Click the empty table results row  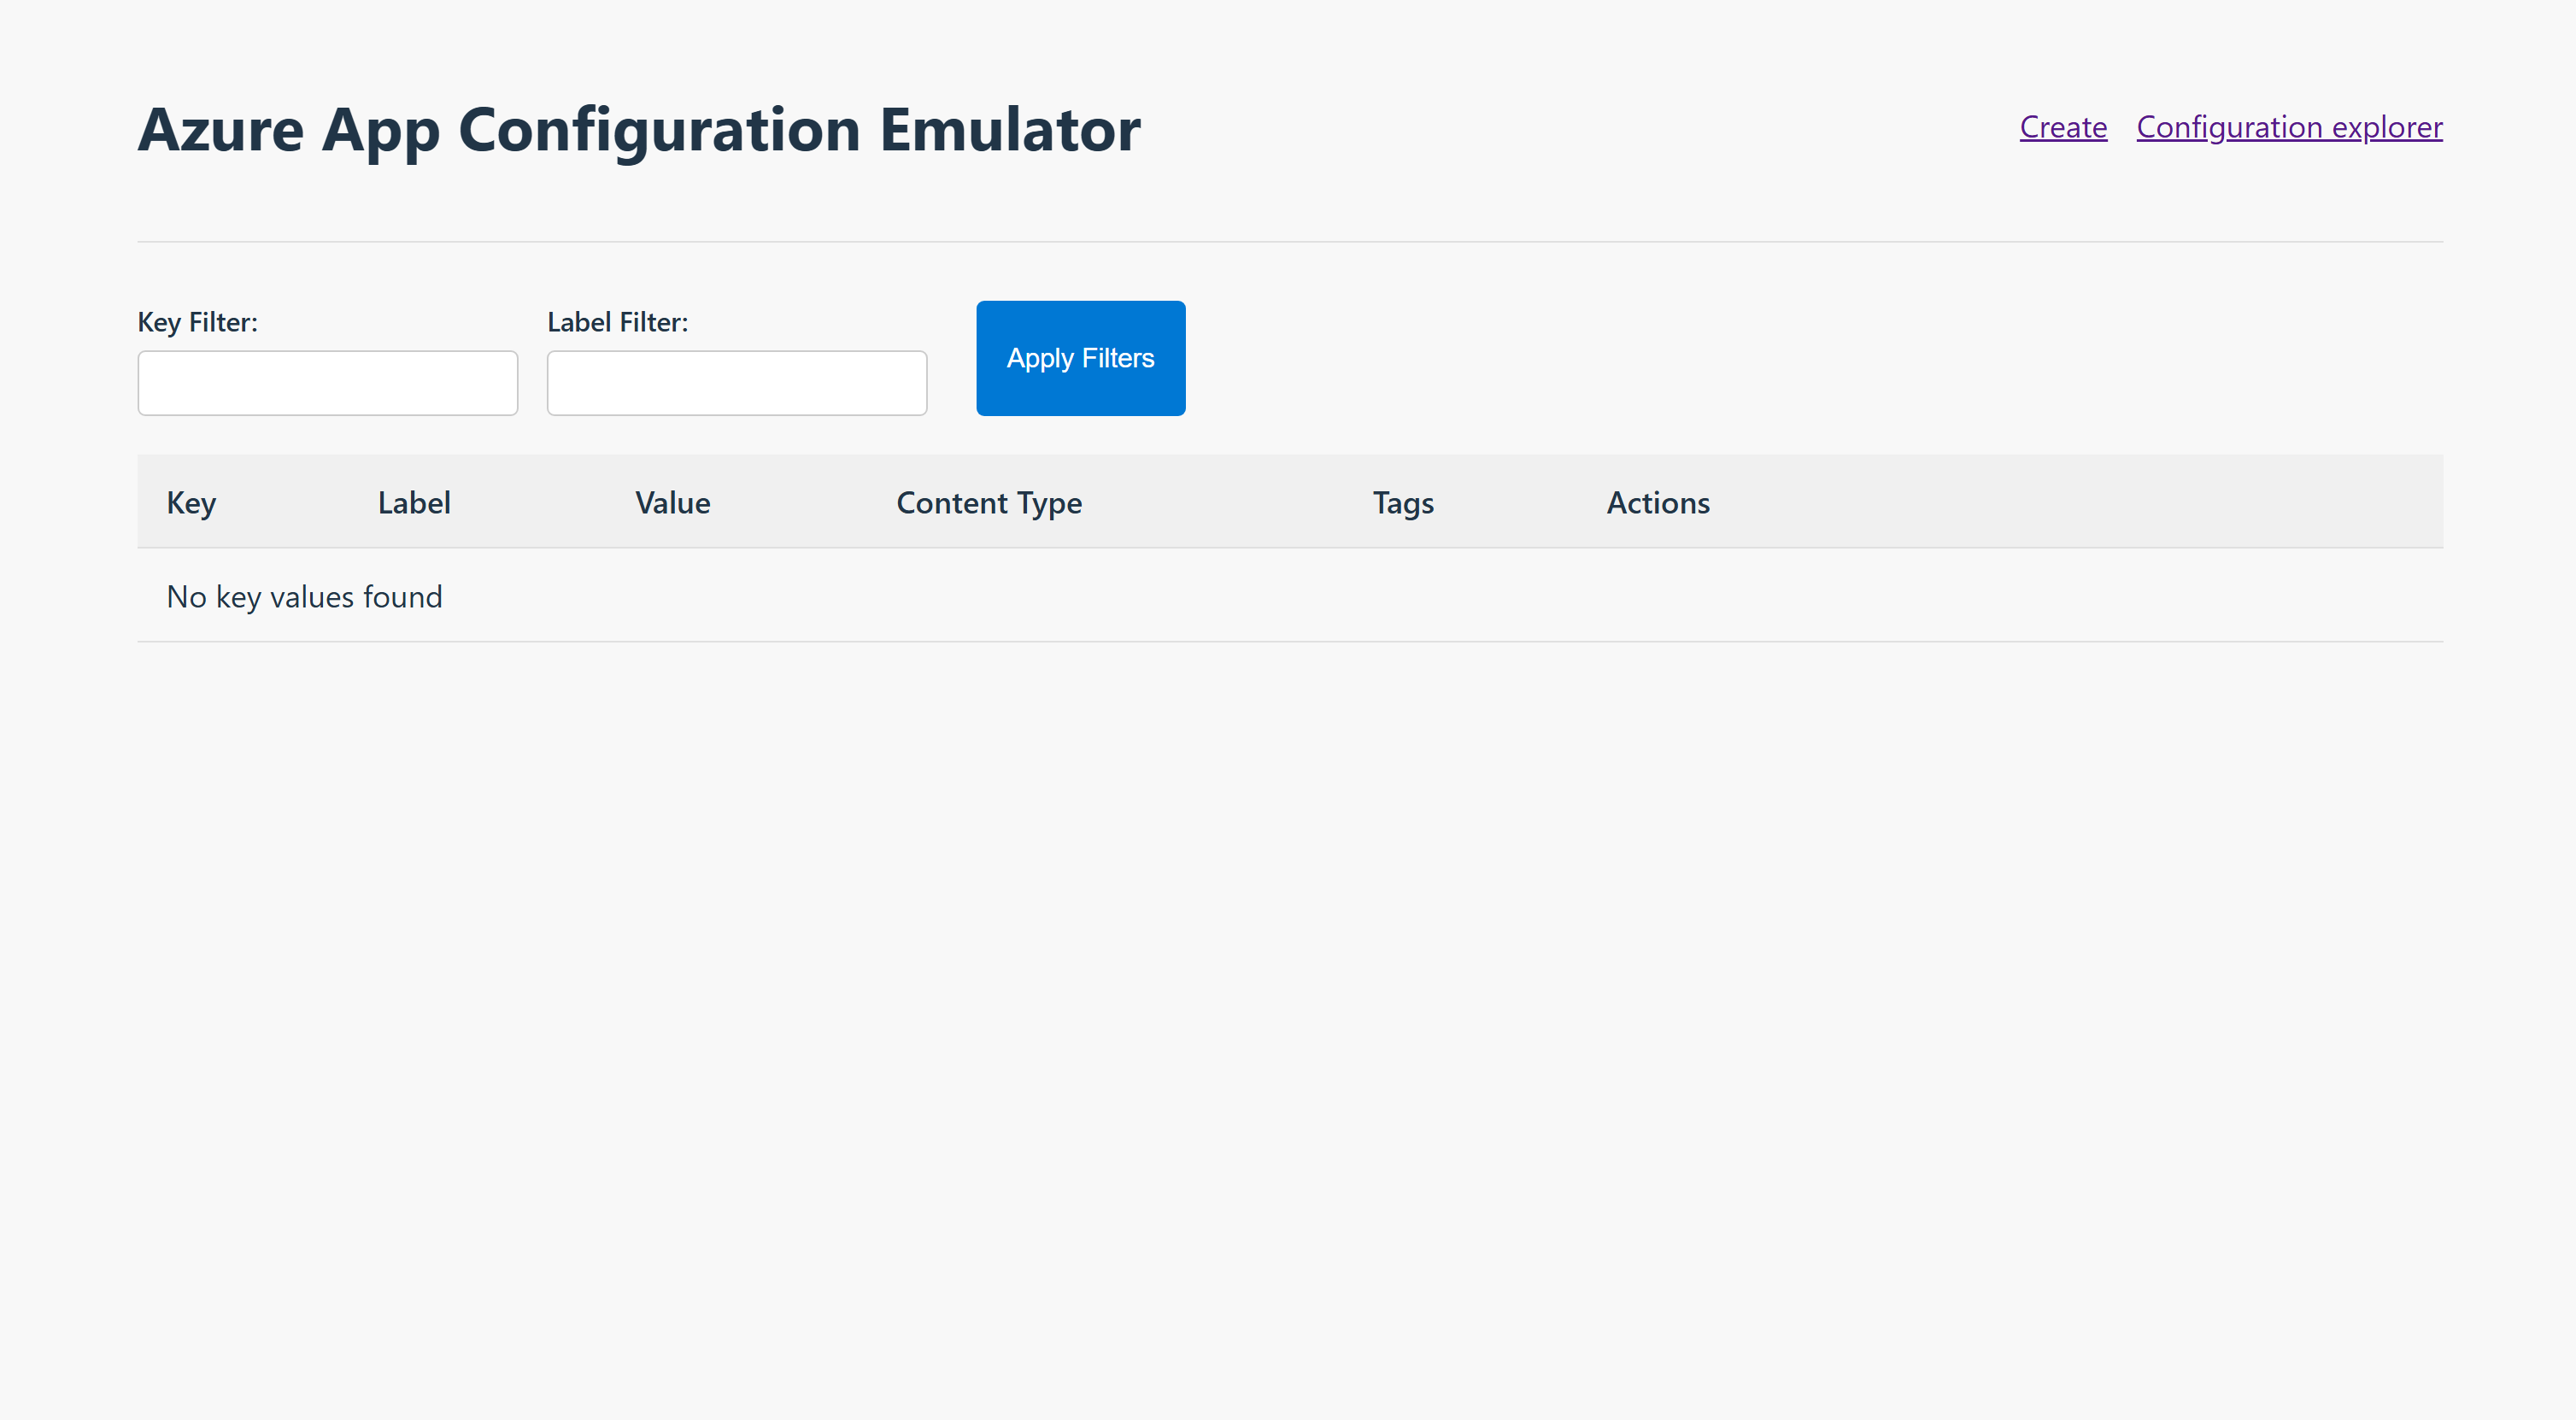click(x=1290, y=596)
